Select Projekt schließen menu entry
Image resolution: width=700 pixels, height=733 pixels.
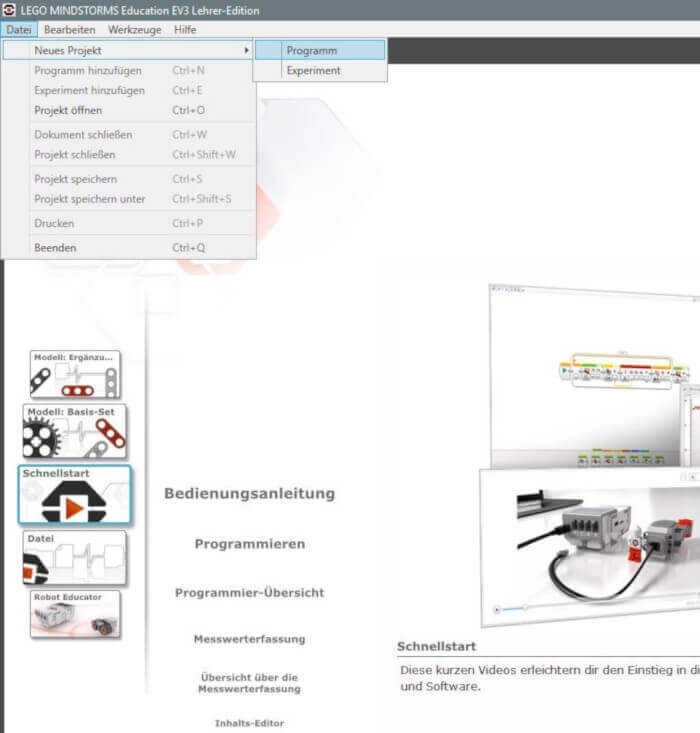[128, 155]
